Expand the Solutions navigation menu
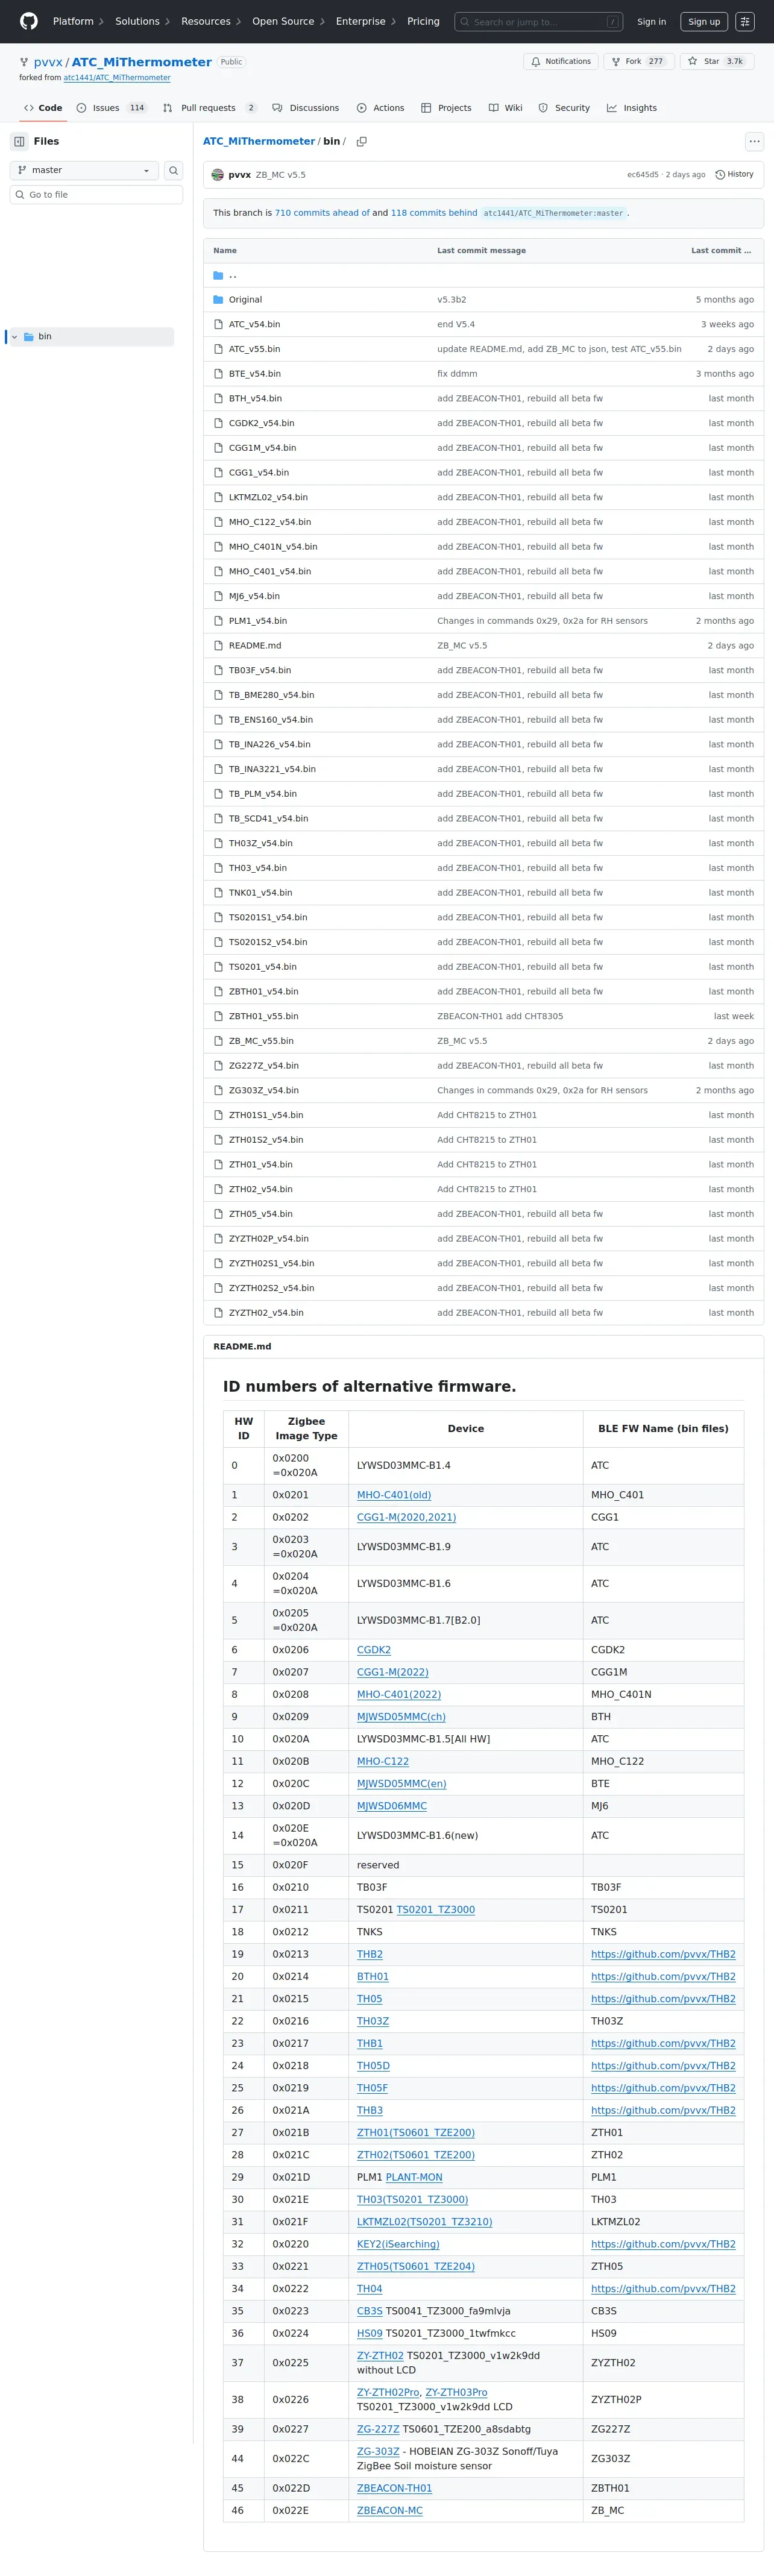The image size is (774, 2576). point(142,21)
